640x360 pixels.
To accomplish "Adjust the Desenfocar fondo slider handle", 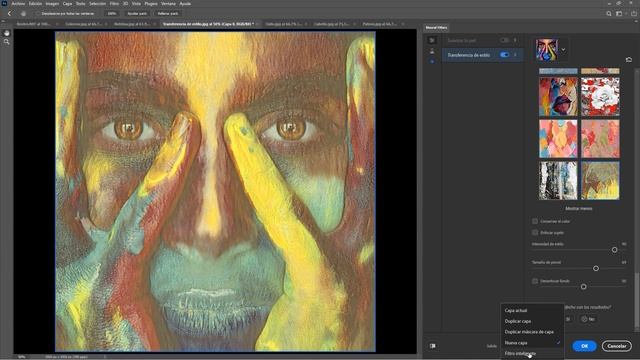I will coord(583,287).
